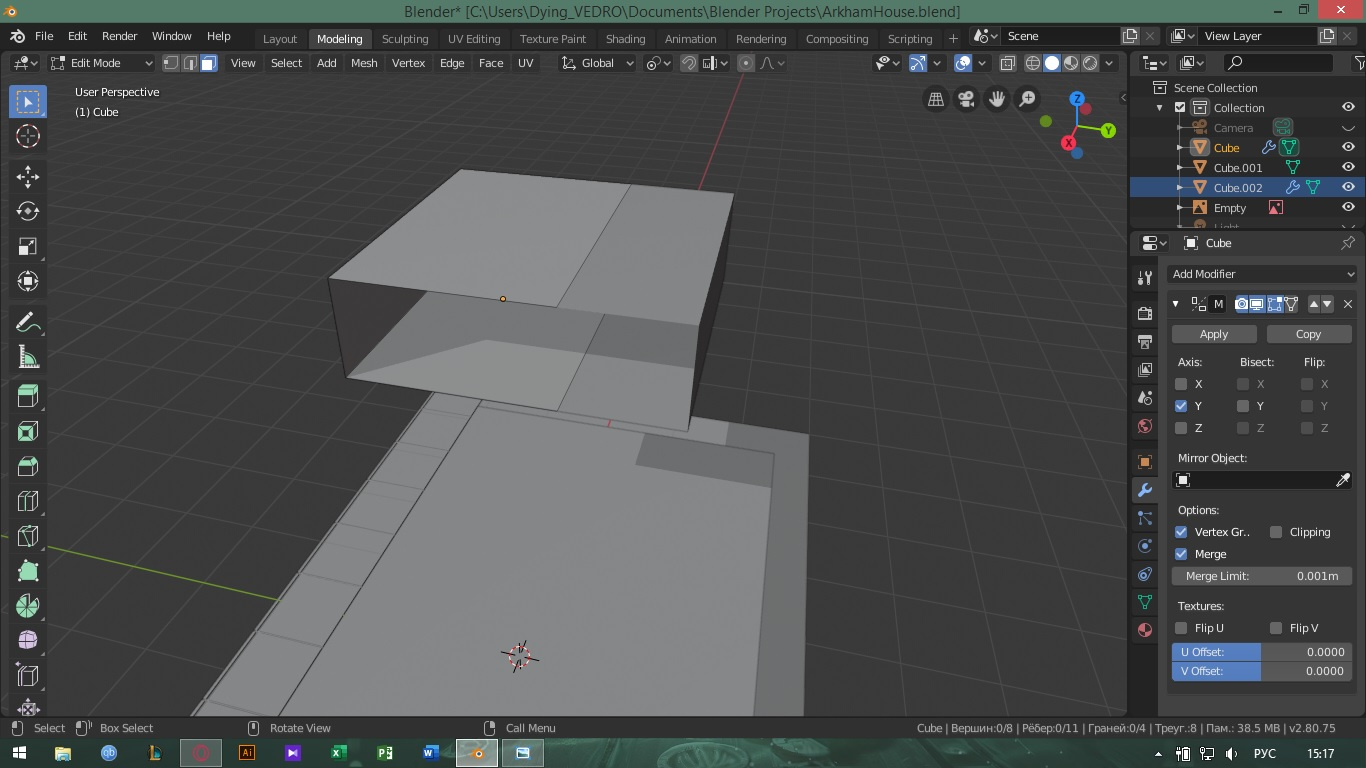
Task: Click the viewport pan hand icon
Action: (x=997, y=99)
